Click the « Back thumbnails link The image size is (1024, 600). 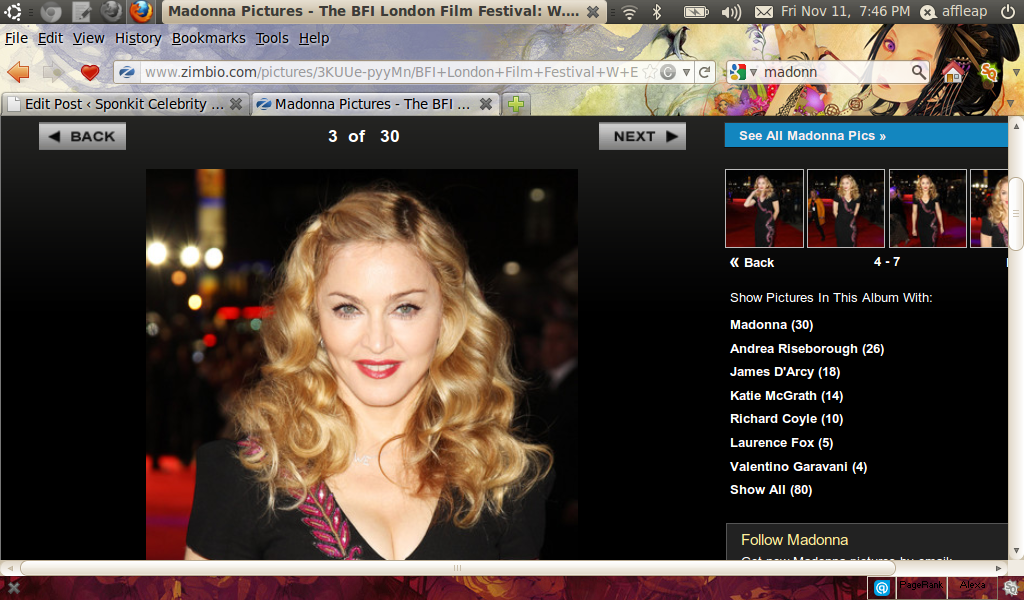(752, 262)
